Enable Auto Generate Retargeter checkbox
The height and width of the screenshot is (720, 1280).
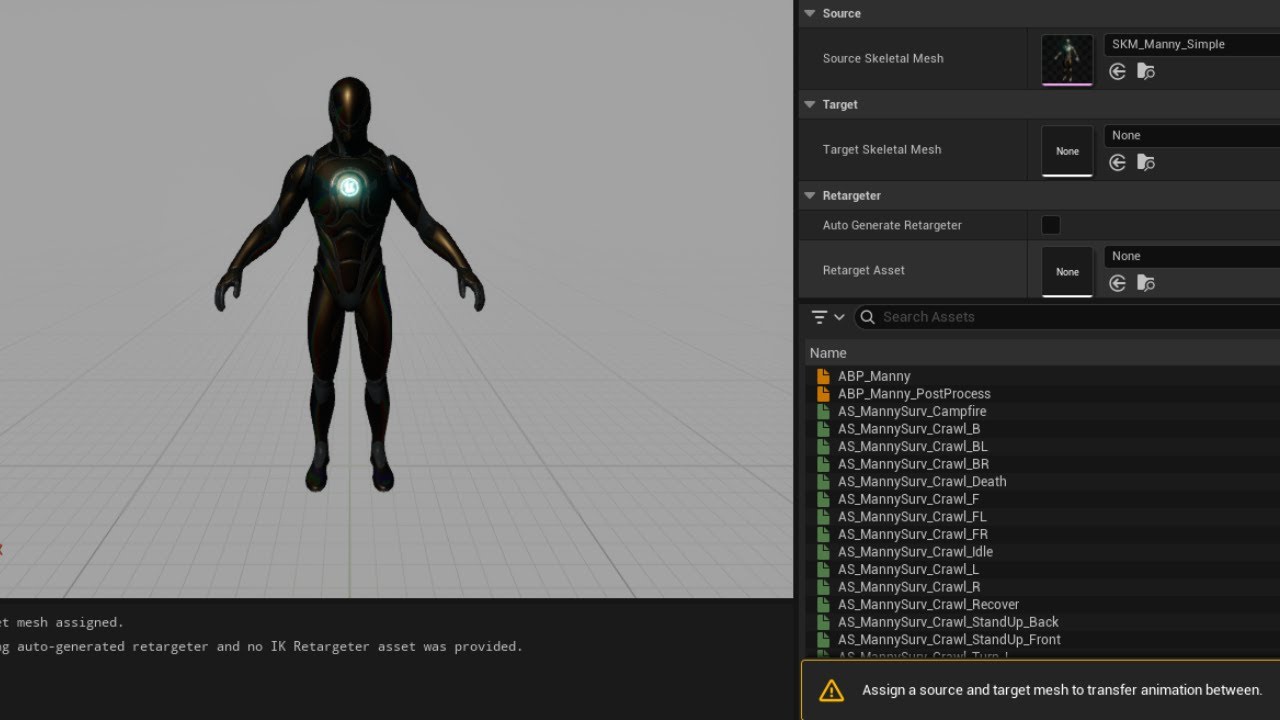pos(1051,225)
